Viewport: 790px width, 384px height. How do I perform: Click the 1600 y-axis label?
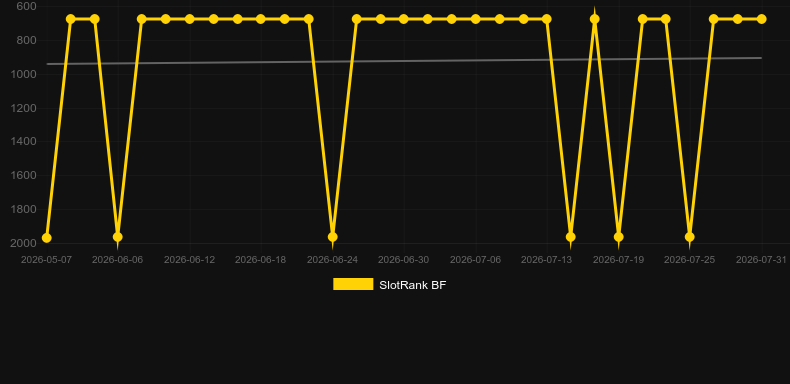point(24,175)
